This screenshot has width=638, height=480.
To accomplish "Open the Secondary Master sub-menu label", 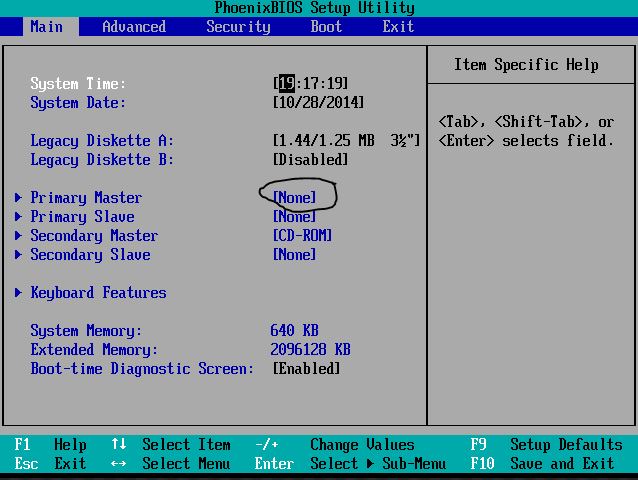I will pyautogui.click(x=94, y=236).
